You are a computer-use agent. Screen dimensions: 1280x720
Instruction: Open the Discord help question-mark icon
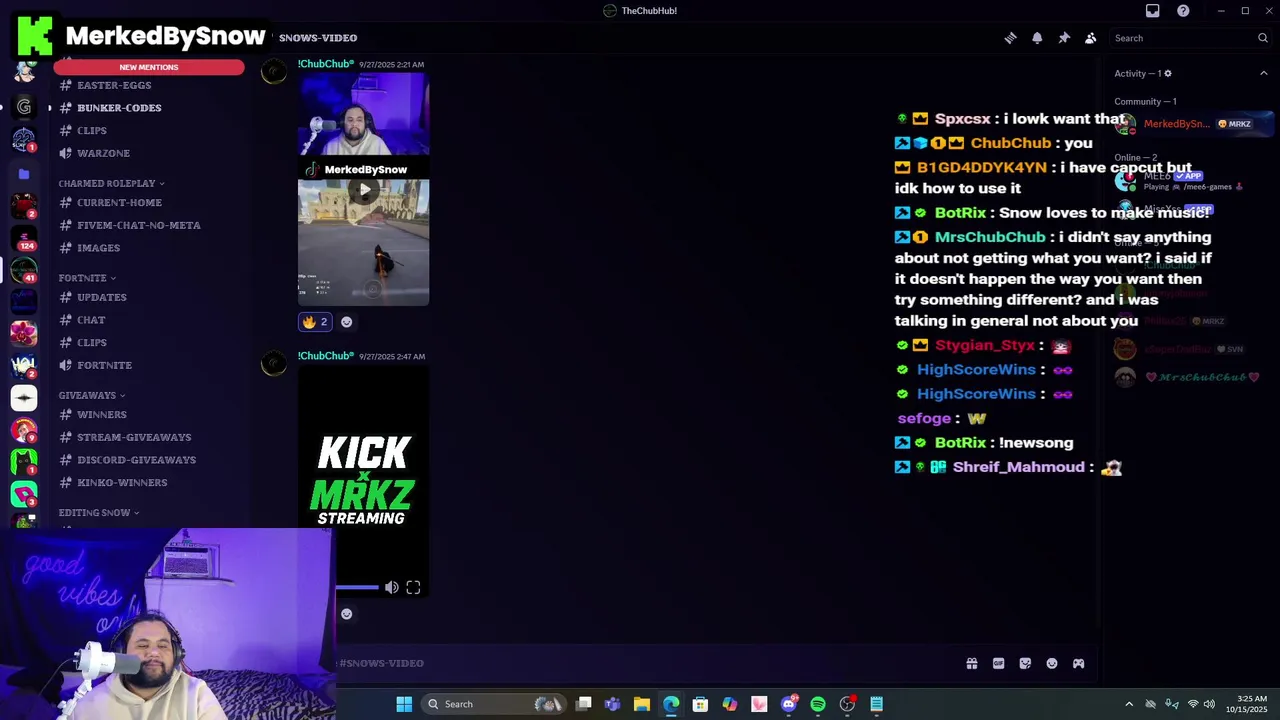(x=1183, y=11)
